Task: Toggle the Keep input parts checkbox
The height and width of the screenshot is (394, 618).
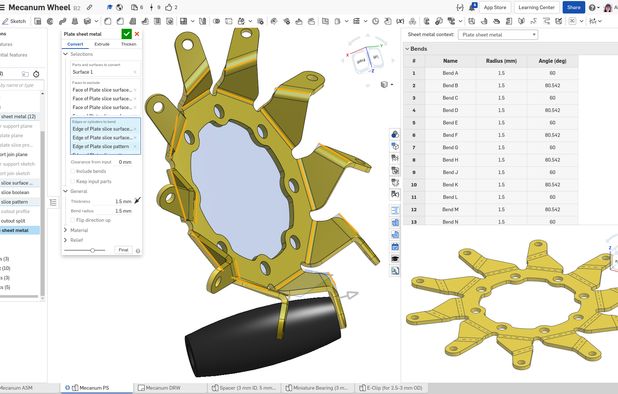Action: pos(73,181)
